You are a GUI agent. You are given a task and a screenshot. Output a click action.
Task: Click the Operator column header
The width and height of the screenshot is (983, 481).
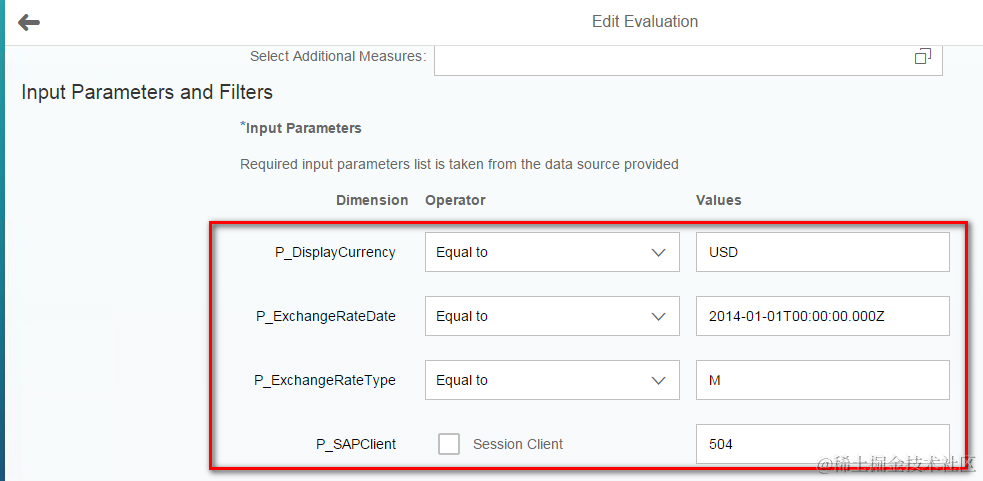coord(455,200)
